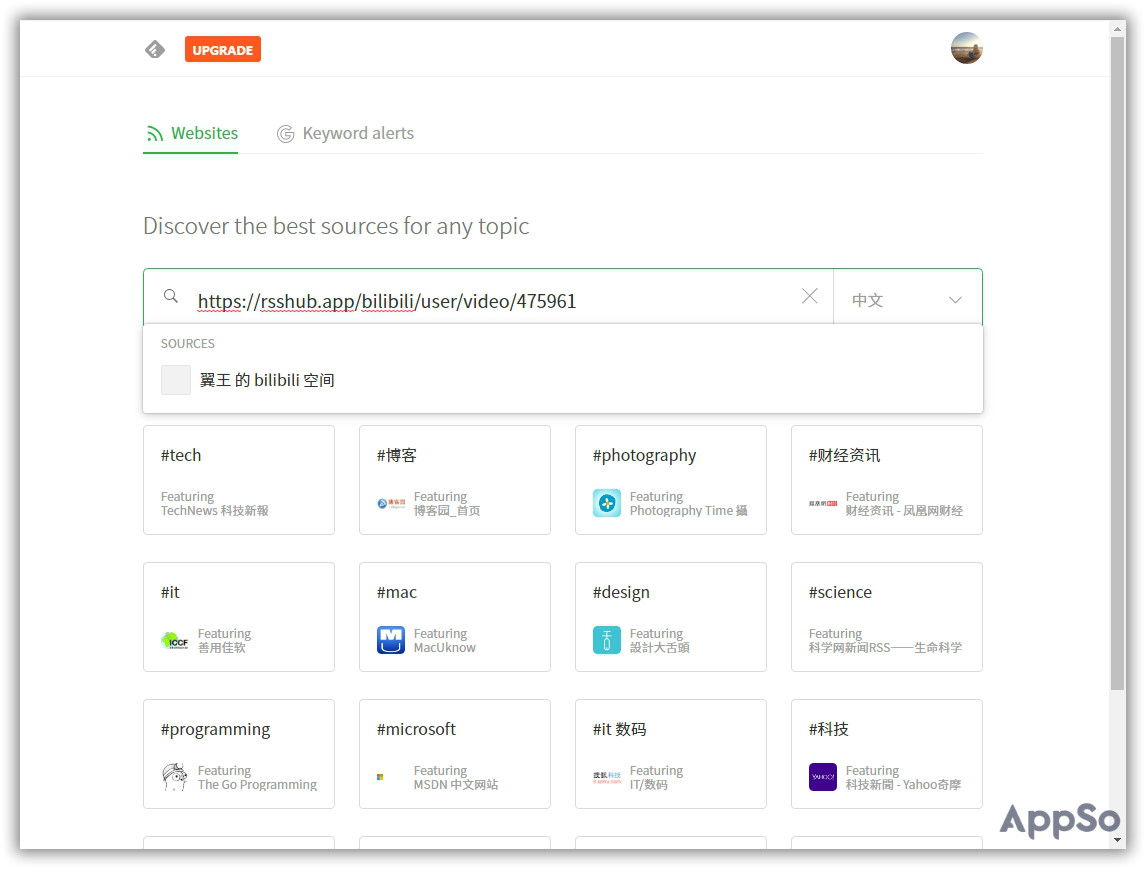
Task: Click the page vertical scrollbar thumb
Action: coord(1117,363)
